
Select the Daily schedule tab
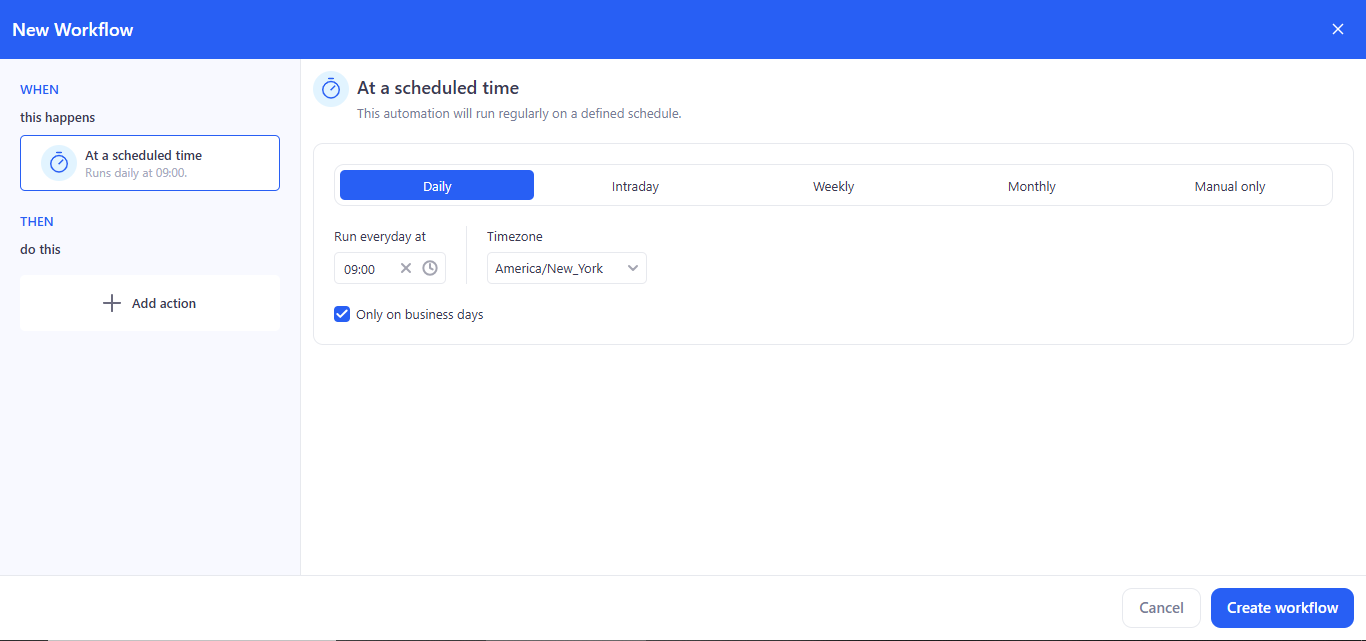[437, 186]
